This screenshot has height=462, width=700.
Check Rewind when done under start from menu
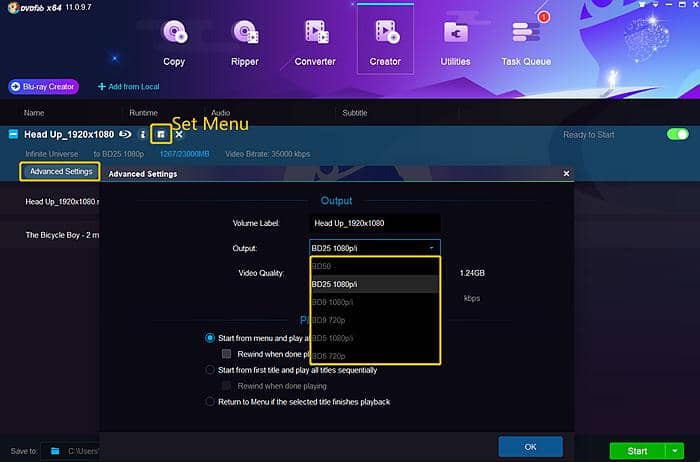[227, 354]
